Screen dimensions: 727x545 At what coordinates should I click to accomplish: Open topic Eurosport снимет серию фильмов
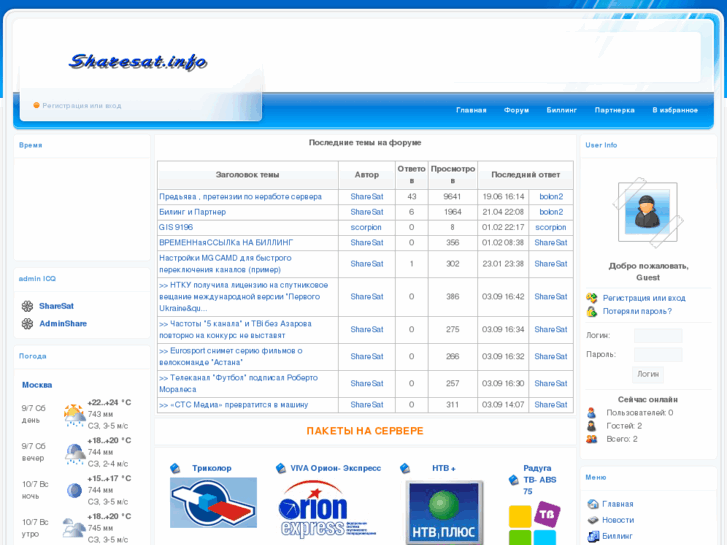click(x=231, y=356)
